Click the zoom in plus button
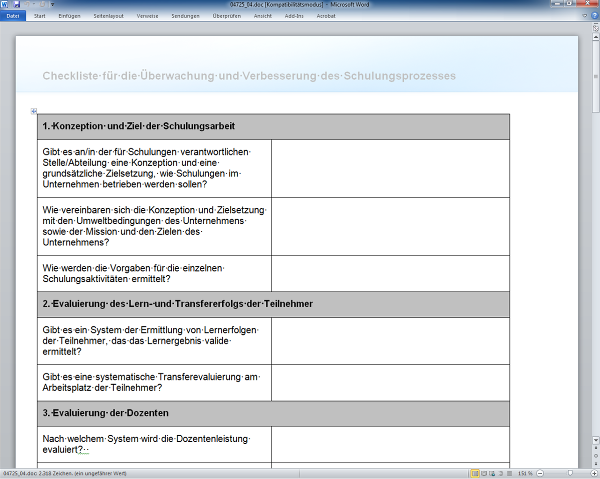This screenshot has height=479, width=600. tap(594, 473)
